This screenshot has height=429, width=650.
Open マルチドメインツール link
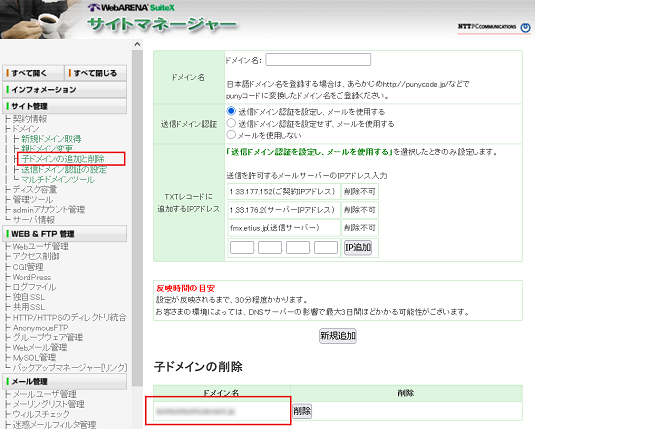[x=58, y=179]
